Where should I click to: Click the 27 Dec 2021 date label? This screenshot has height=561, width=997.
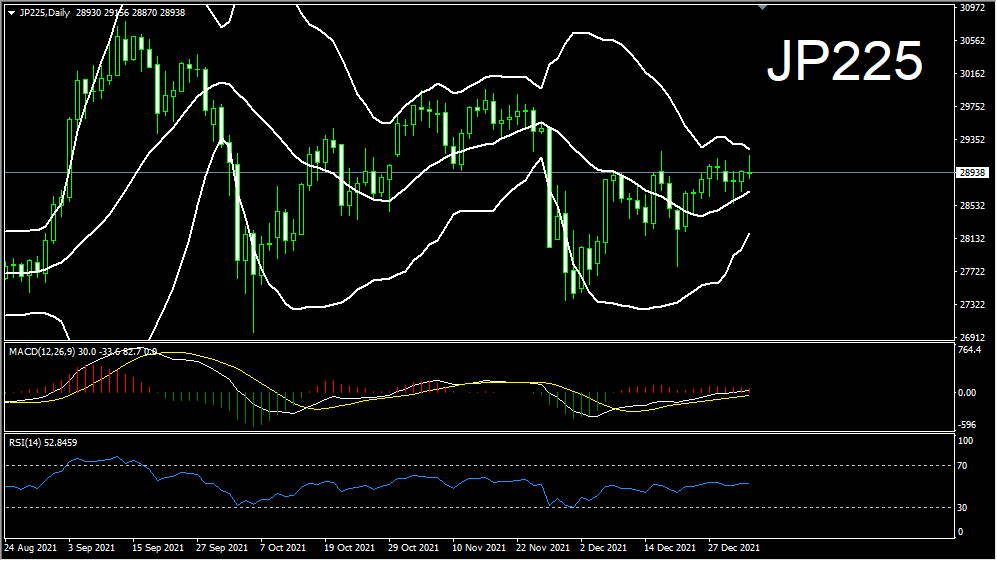tap(733, 548)
